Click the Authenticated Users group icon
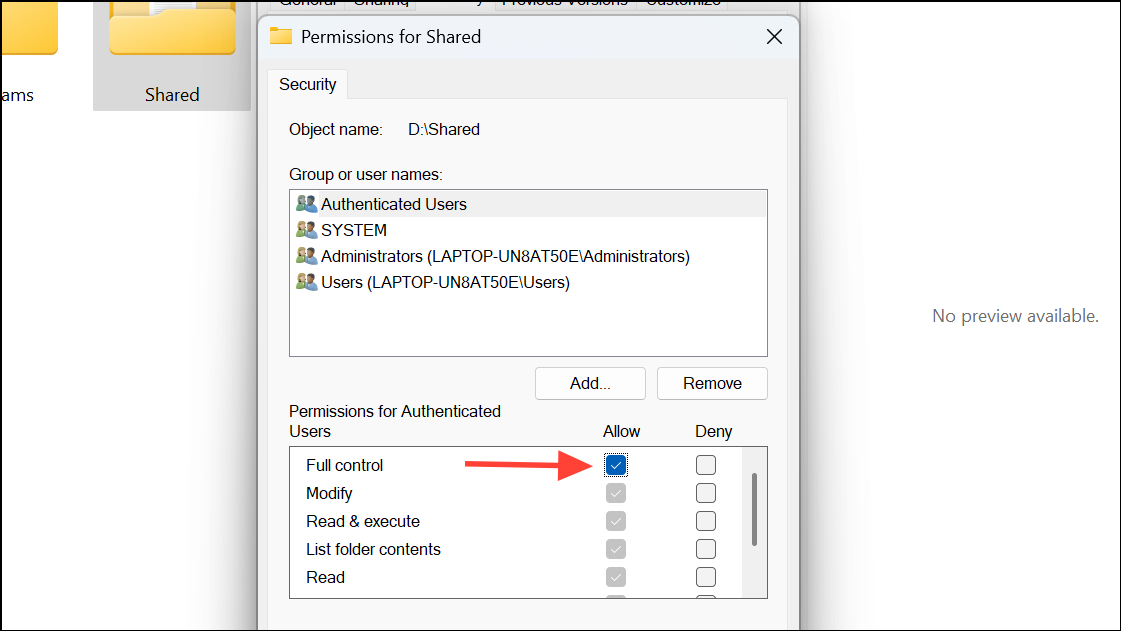The height and width of the screenshot is (631, 1121). pos(307,204)
